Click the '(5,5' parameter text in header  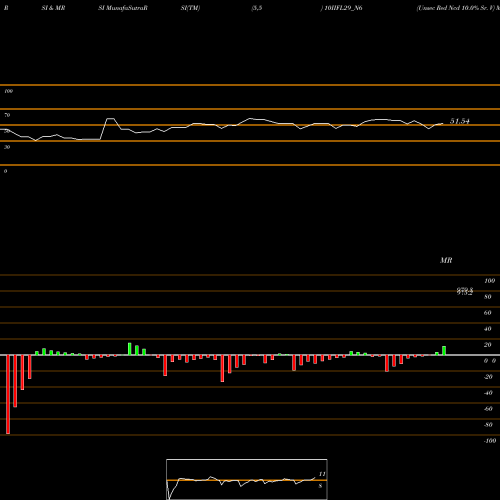(x=257, y=8)
